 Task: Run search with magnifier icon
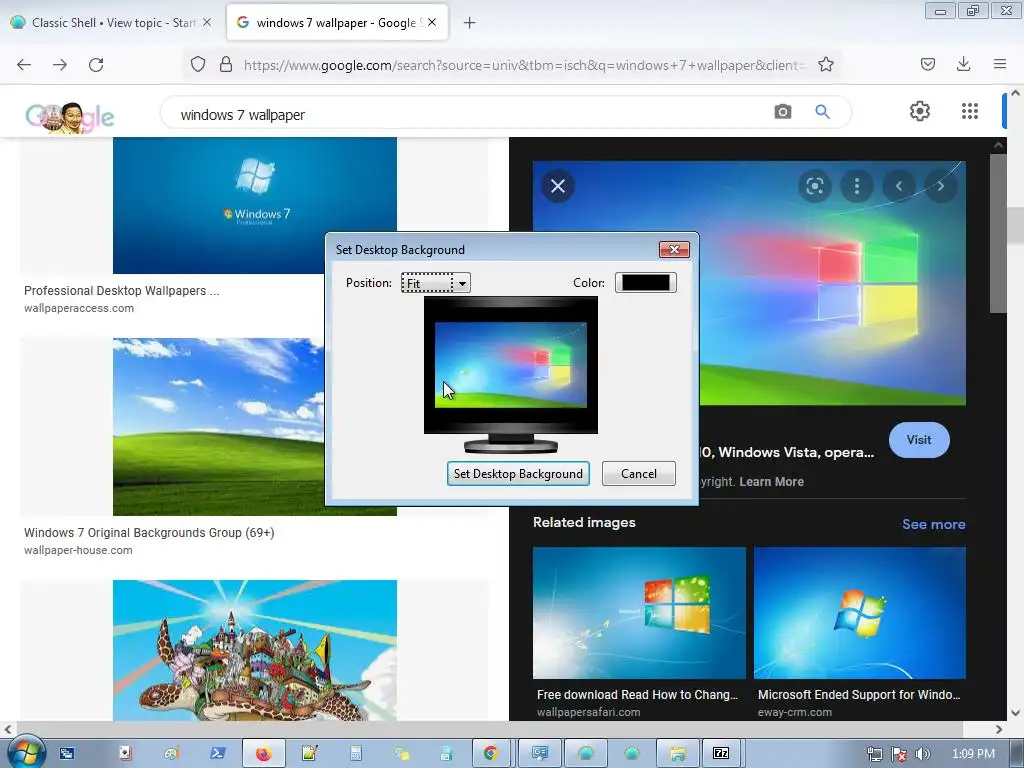tap(823, 112)
